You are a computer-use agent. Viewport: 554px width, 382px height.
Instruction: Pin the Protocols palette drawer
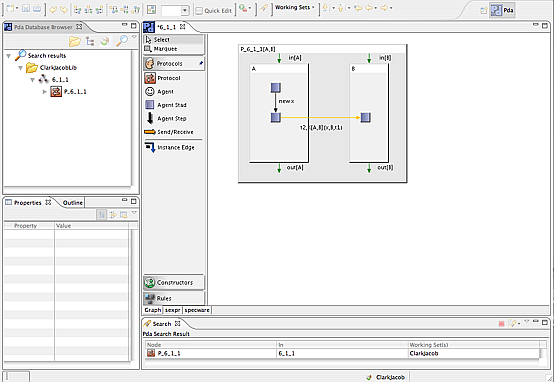click(201, 64)
